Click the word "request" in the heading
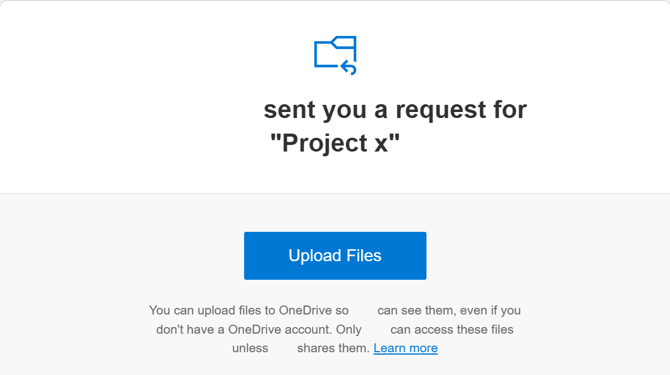The width and height of the screenshot is (670, 375). coord(441,111)
